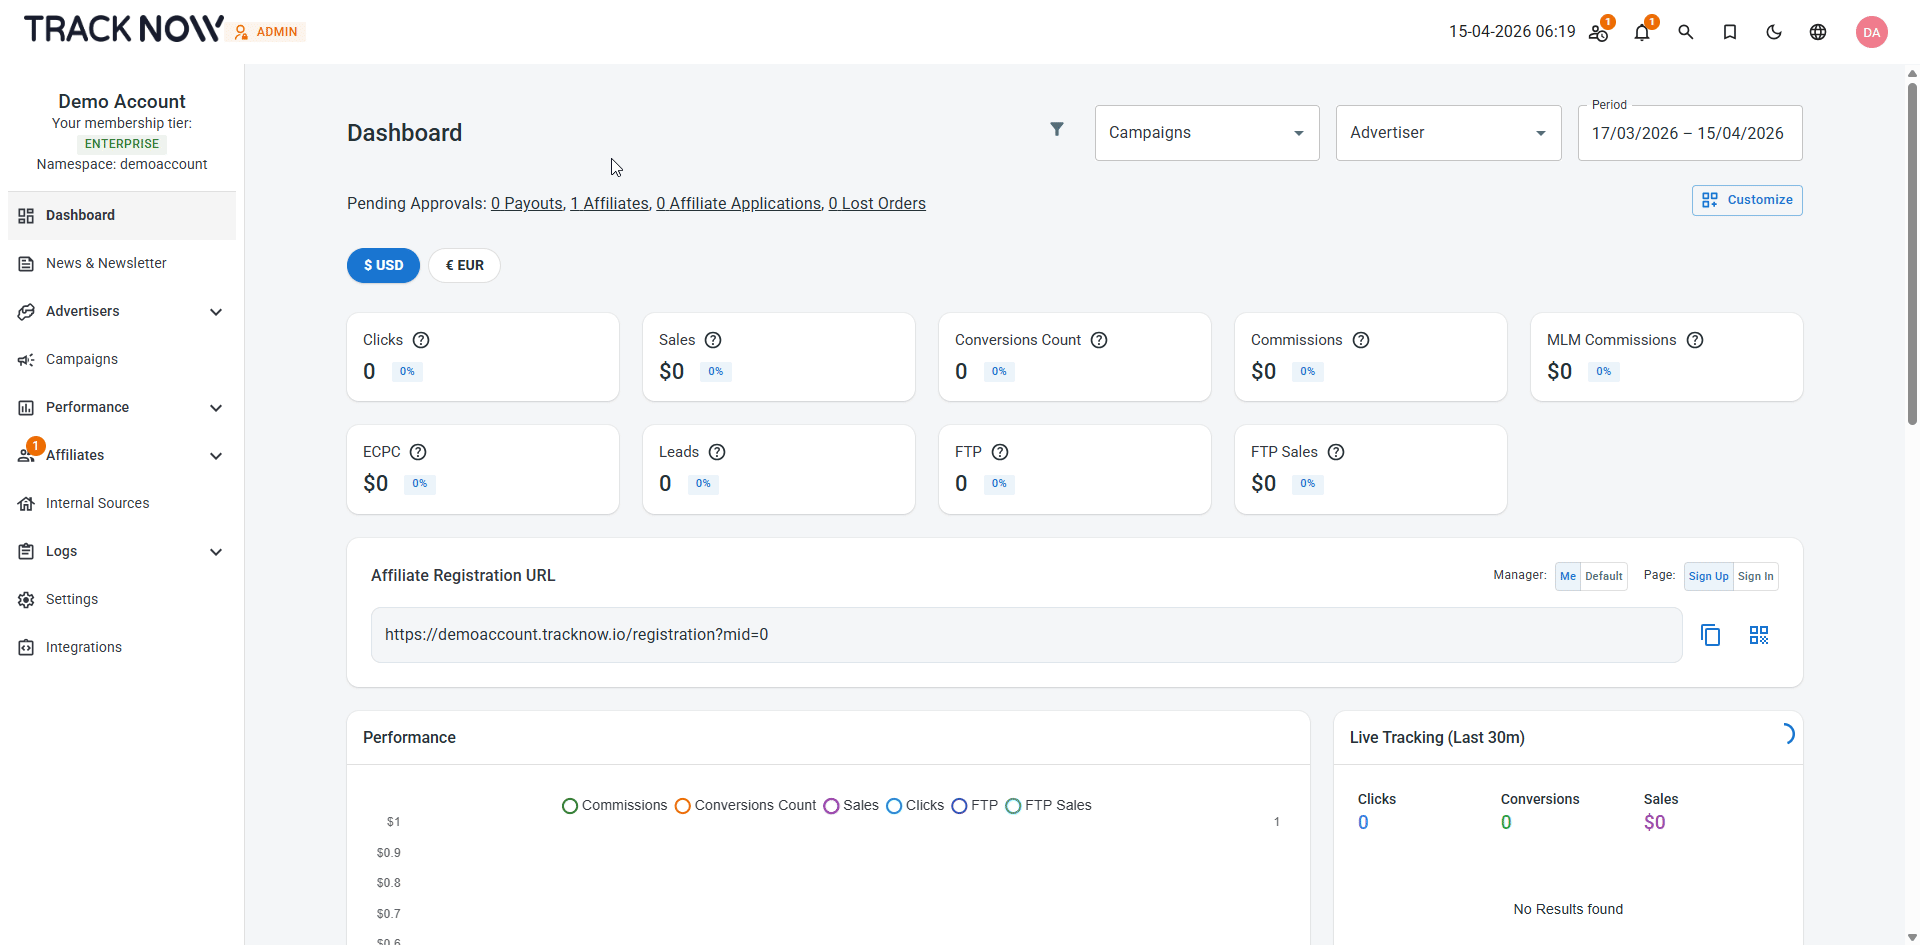The height and width of the screenshot is (945, 1920).
Task: Click the filter funnel icon
Action: [x=1057, y=129]
